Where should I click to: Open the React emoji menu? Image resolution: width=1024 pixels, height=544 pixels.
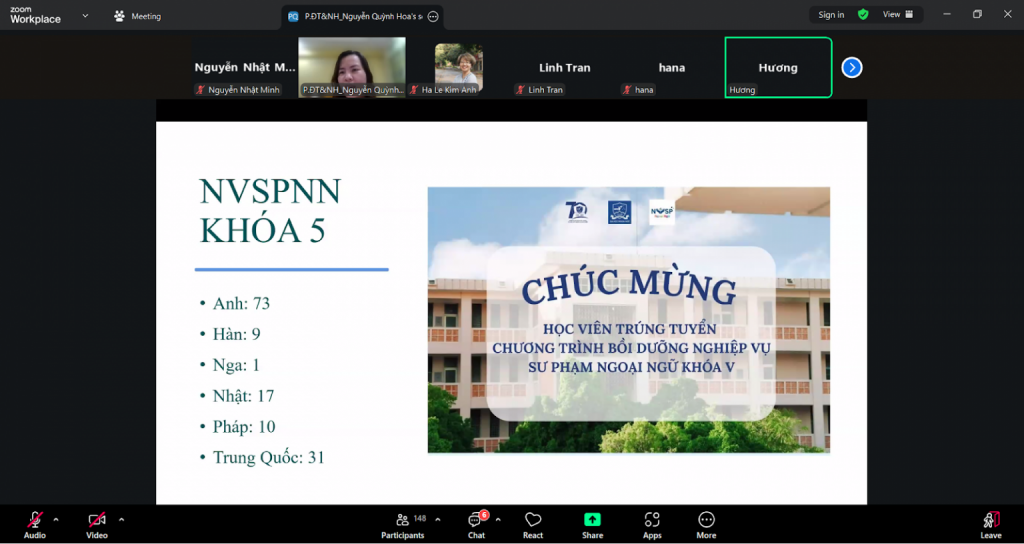click(x=533, y=523)
